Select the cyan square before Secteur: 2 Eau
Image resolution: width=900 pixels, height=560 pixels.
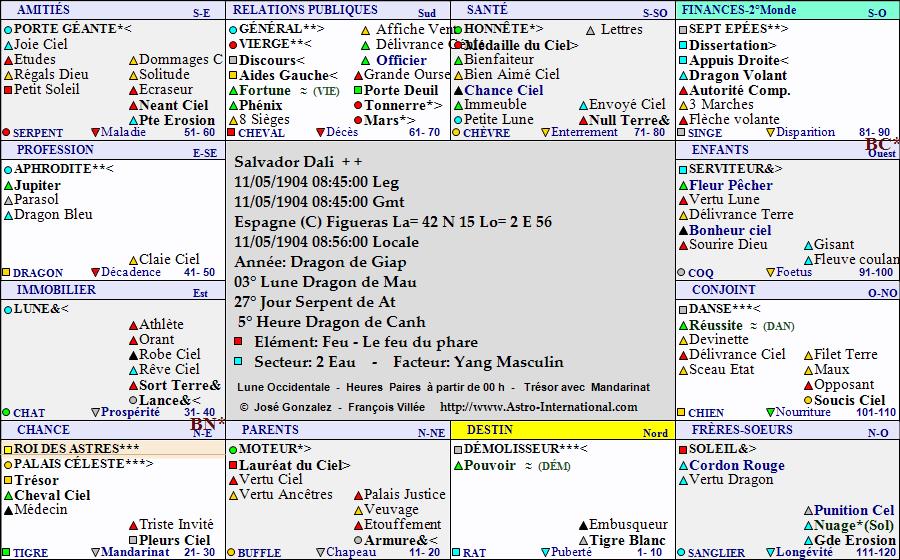click(x=238, y=362)
